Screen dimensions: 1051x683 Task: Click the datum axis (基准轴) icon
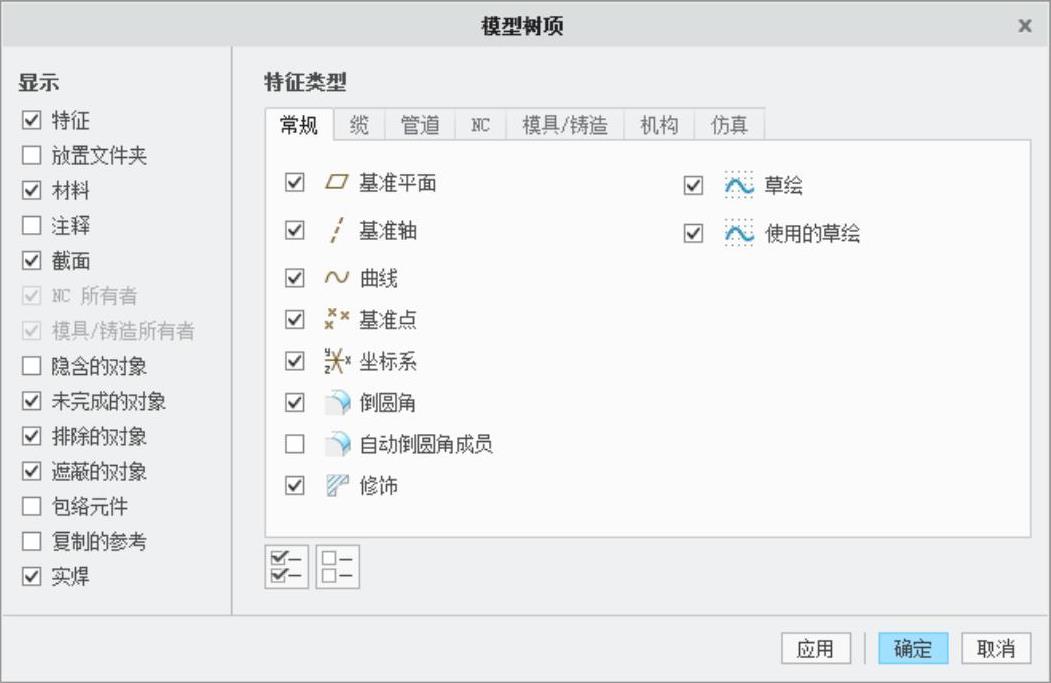click(x=336, y=231)
